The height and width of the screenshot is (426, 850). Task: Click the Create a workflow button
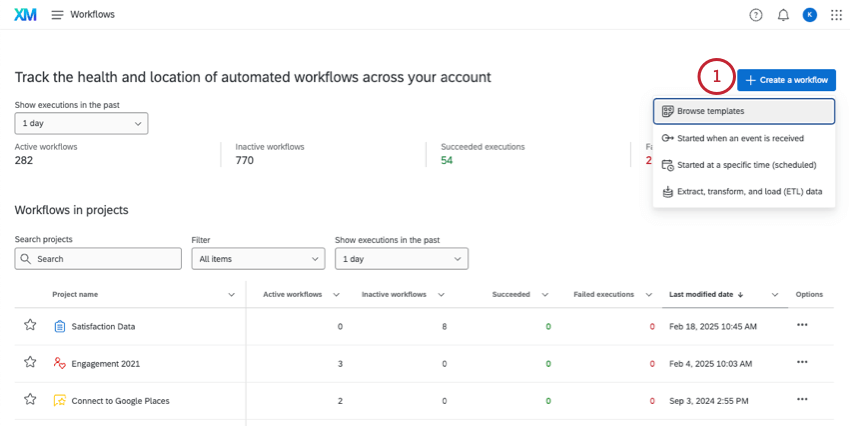pos(786,80)
